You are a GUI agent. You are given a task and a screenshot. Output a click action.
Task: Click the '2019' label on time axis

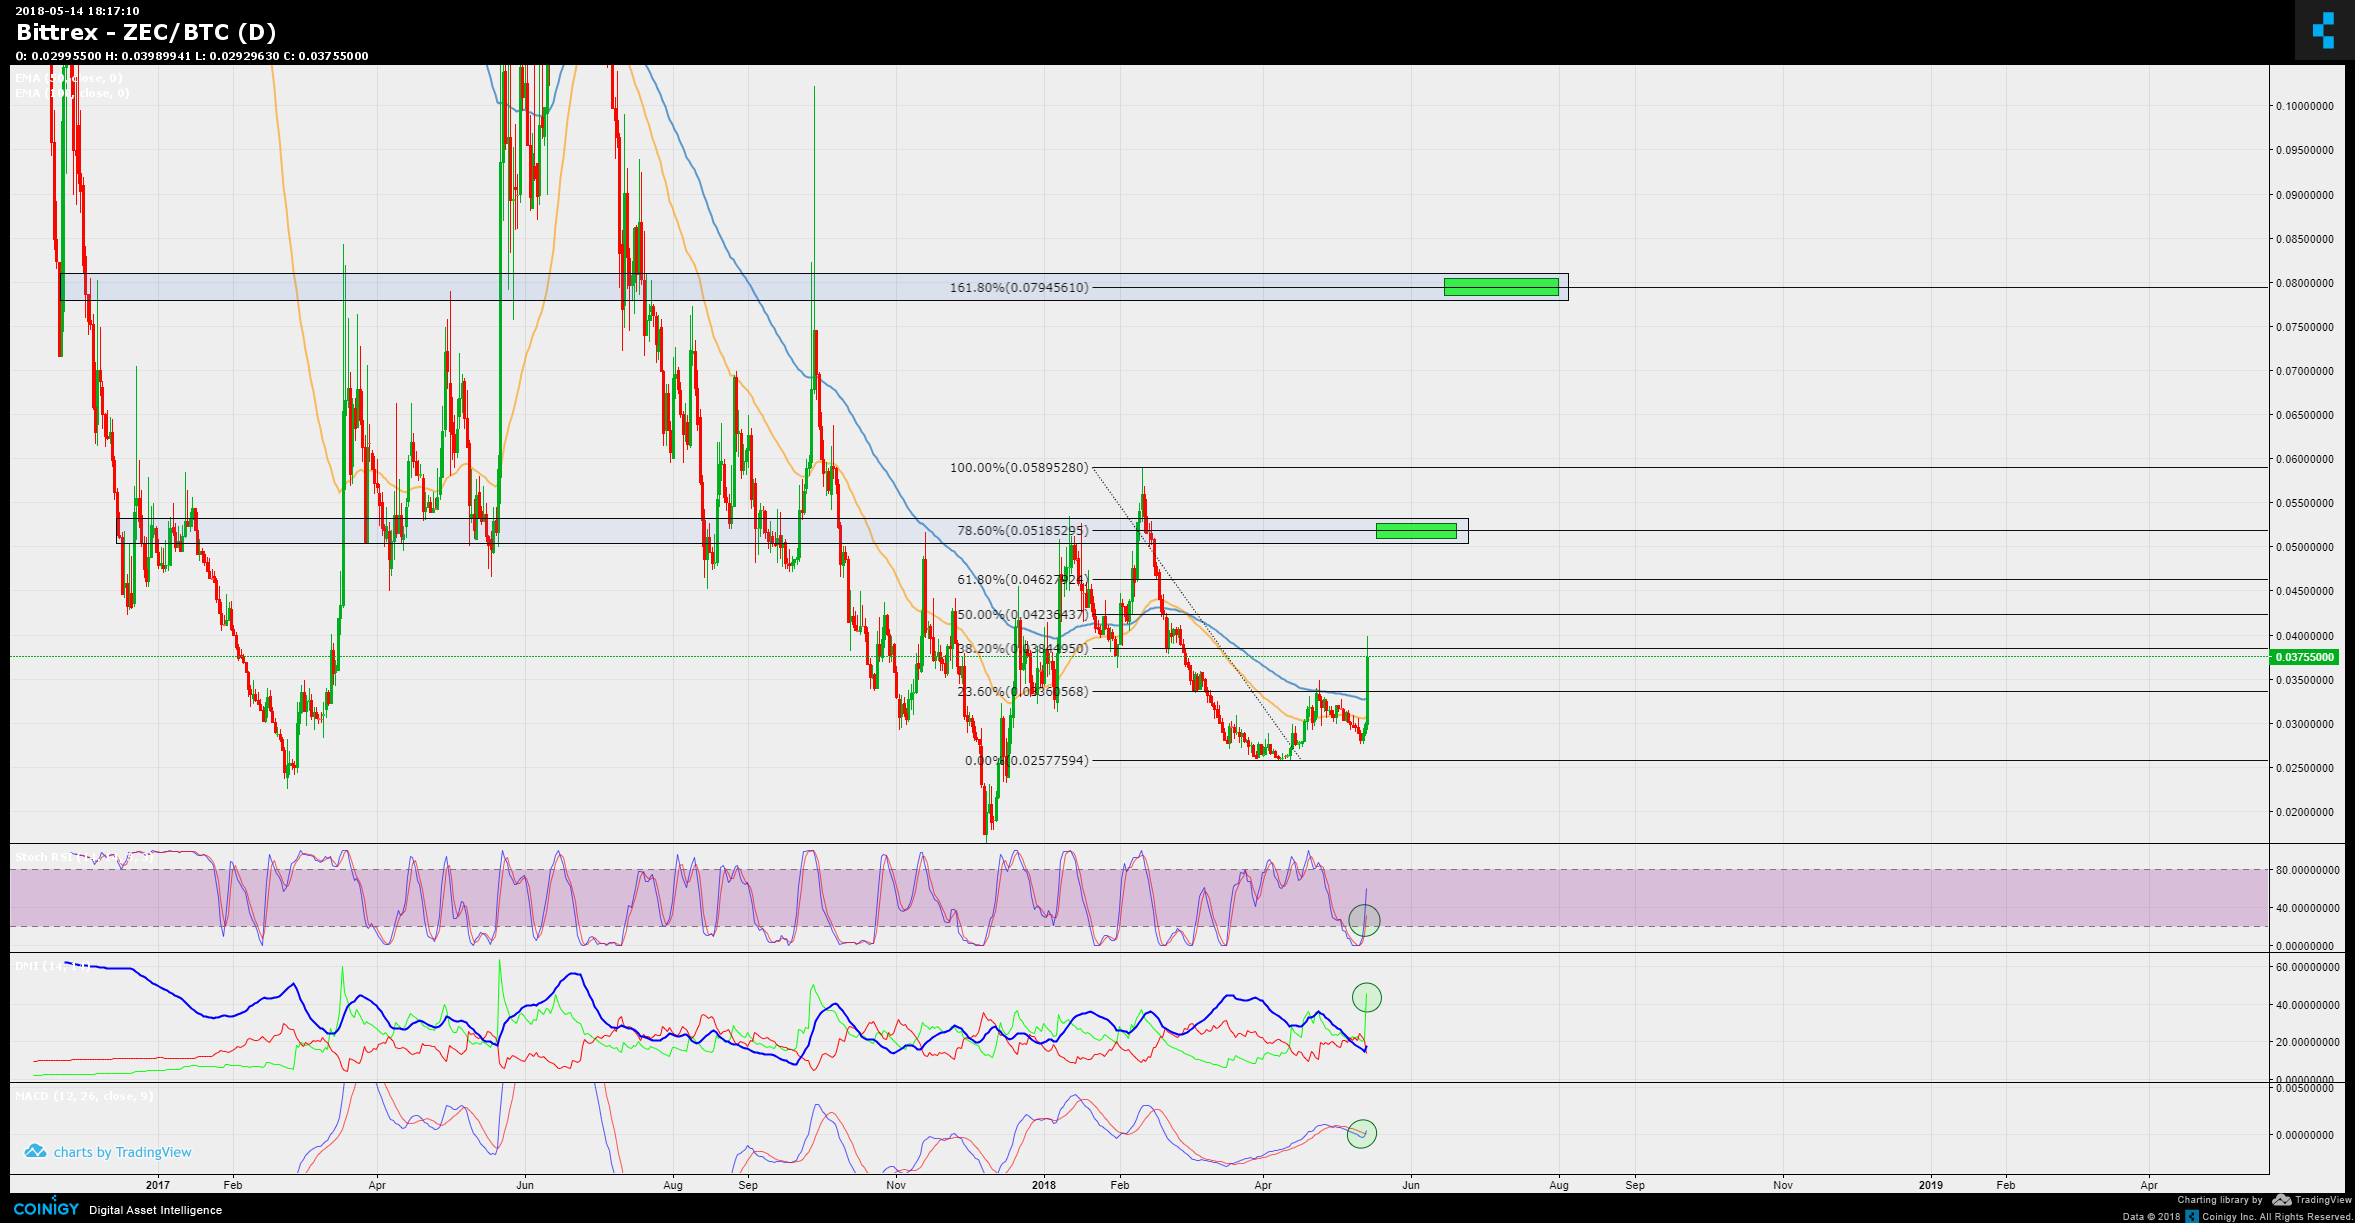1931,1185
